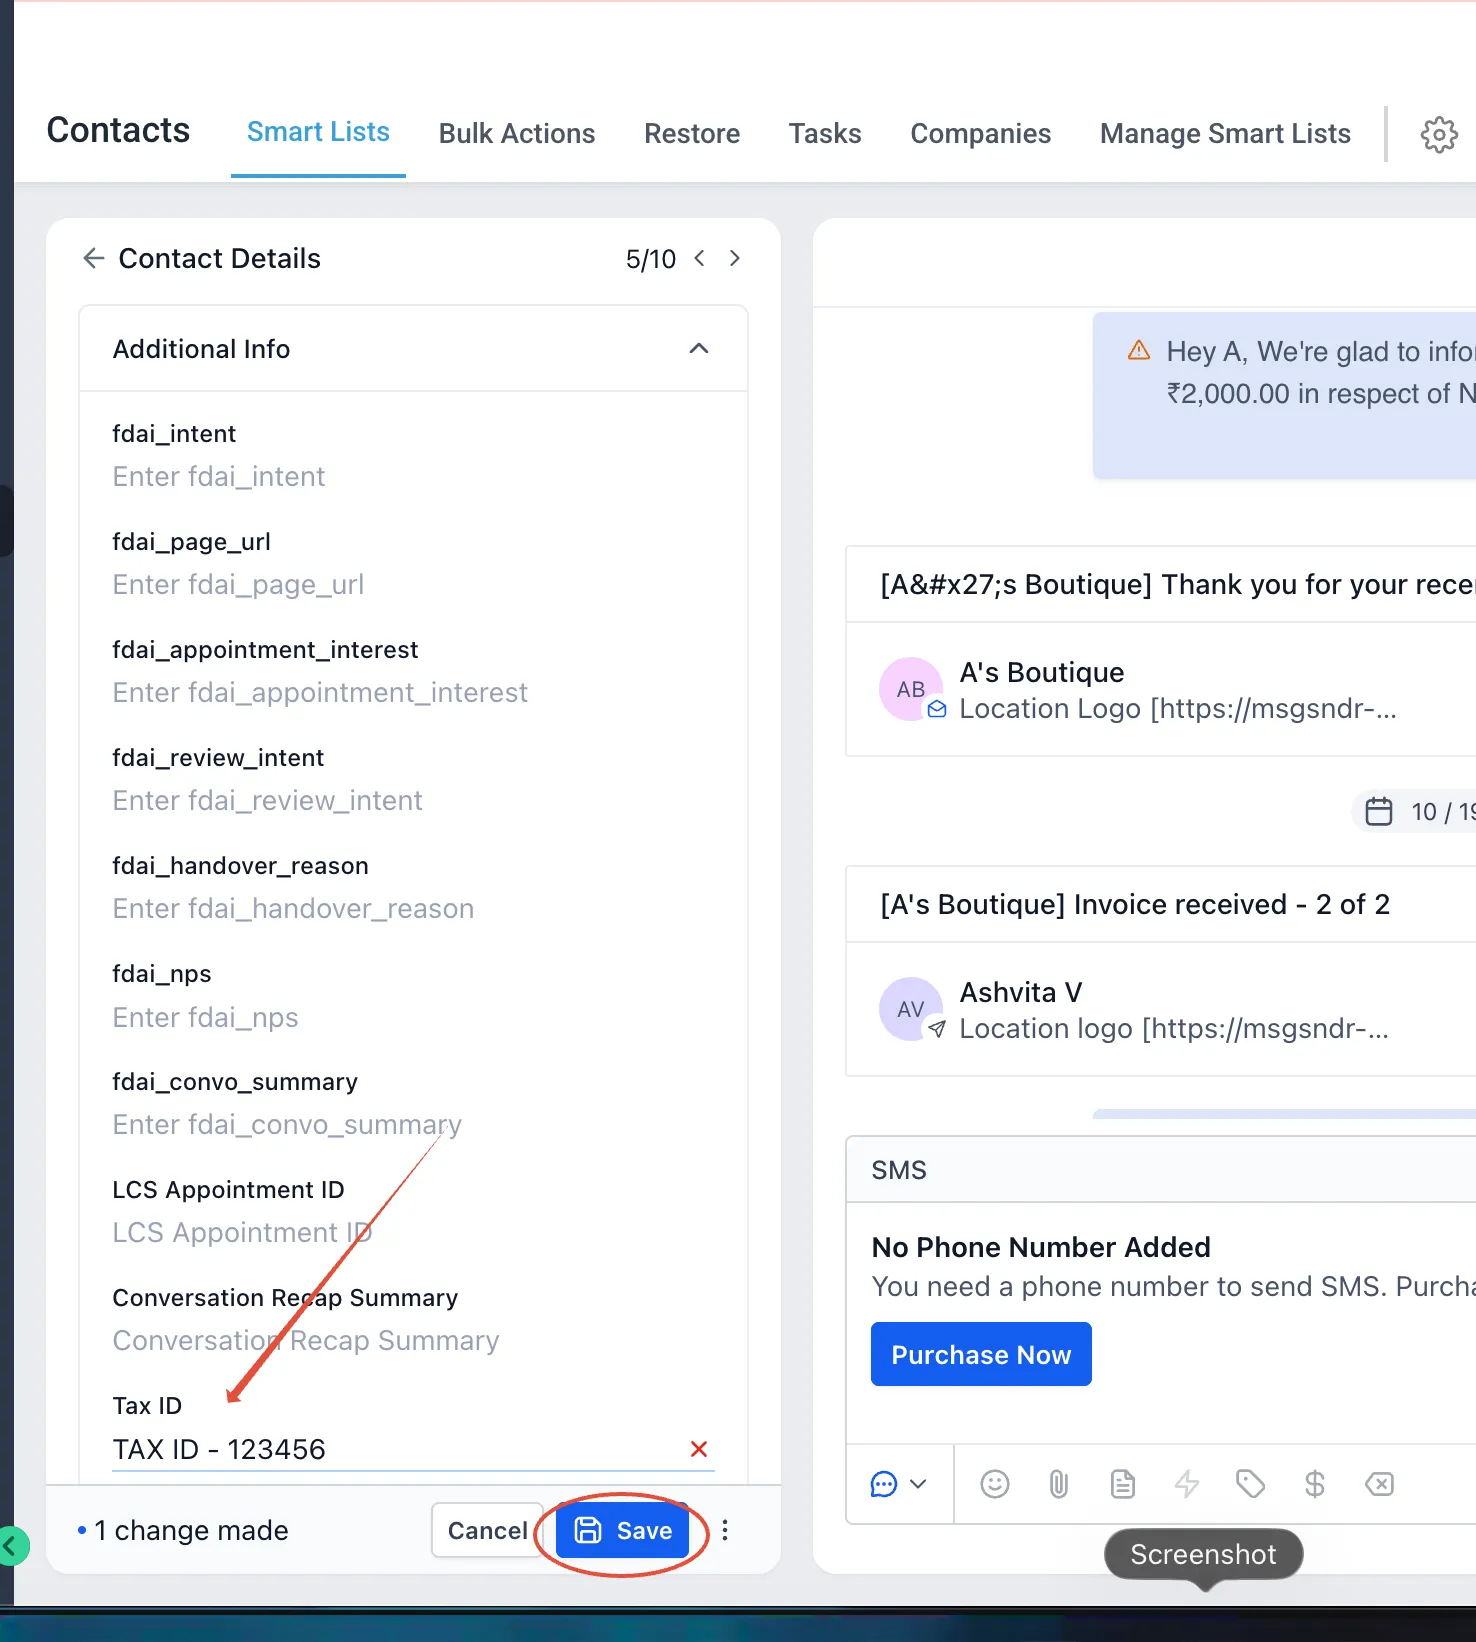Open the templates document icon
This screenshot has width=1476, height=1642.
click(1123, 1484)
